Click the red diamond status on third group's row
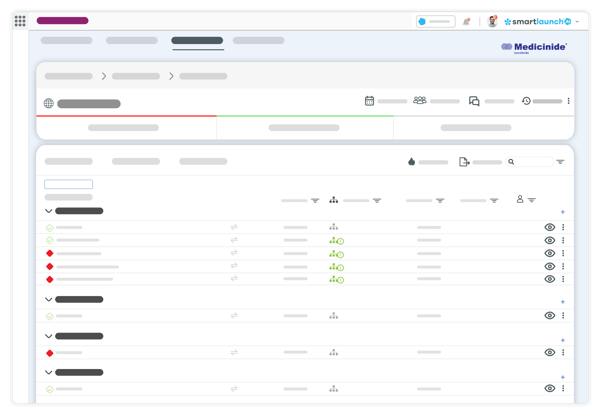Image resolution: width=602 pixels, height=416 pixels. (50, 353)
